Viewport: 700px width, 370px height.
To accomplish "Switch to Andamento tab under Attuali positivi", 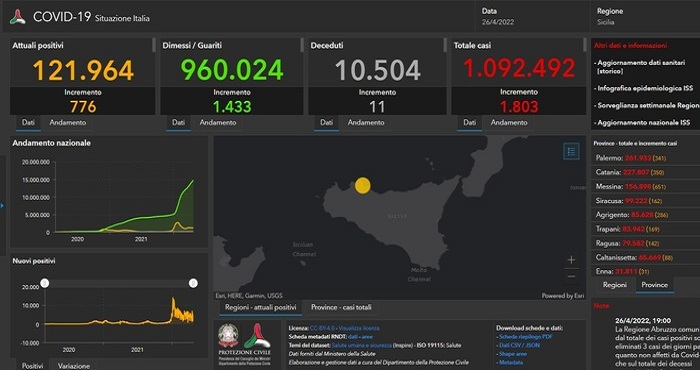I will tap(68, 122).
